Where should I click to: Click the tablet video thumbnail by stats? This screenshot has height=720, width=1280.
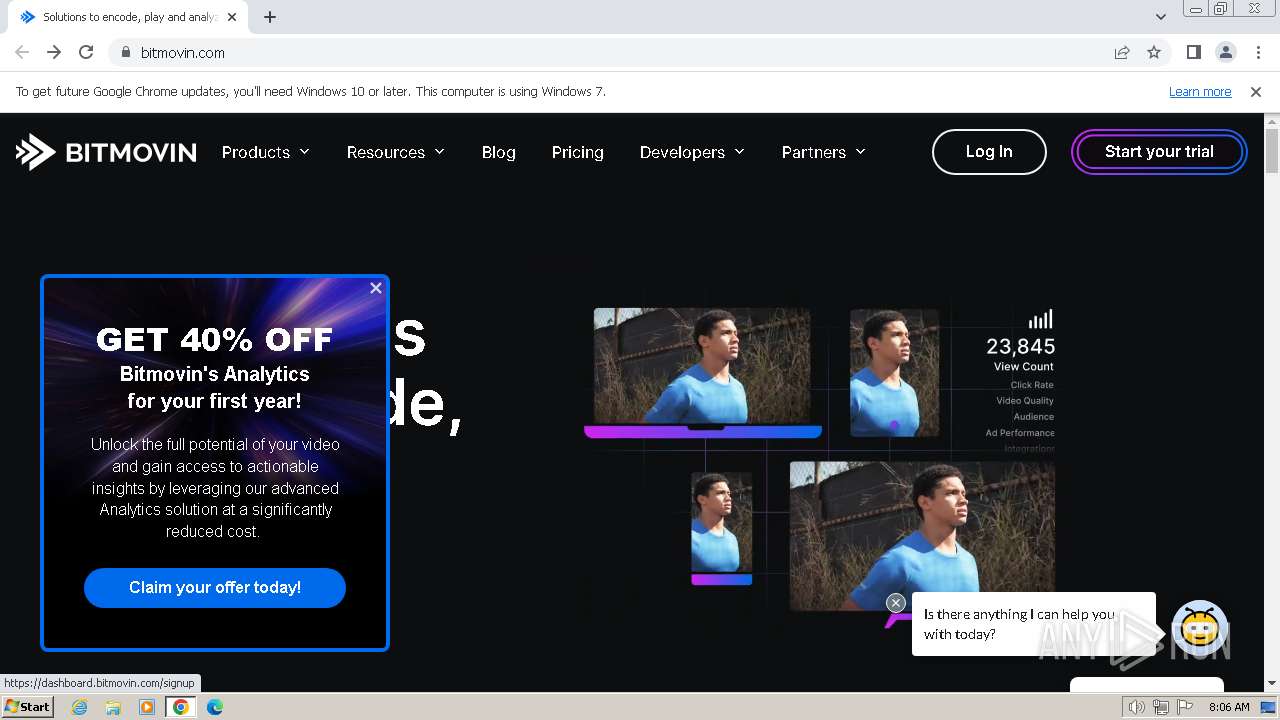point(894,372)
